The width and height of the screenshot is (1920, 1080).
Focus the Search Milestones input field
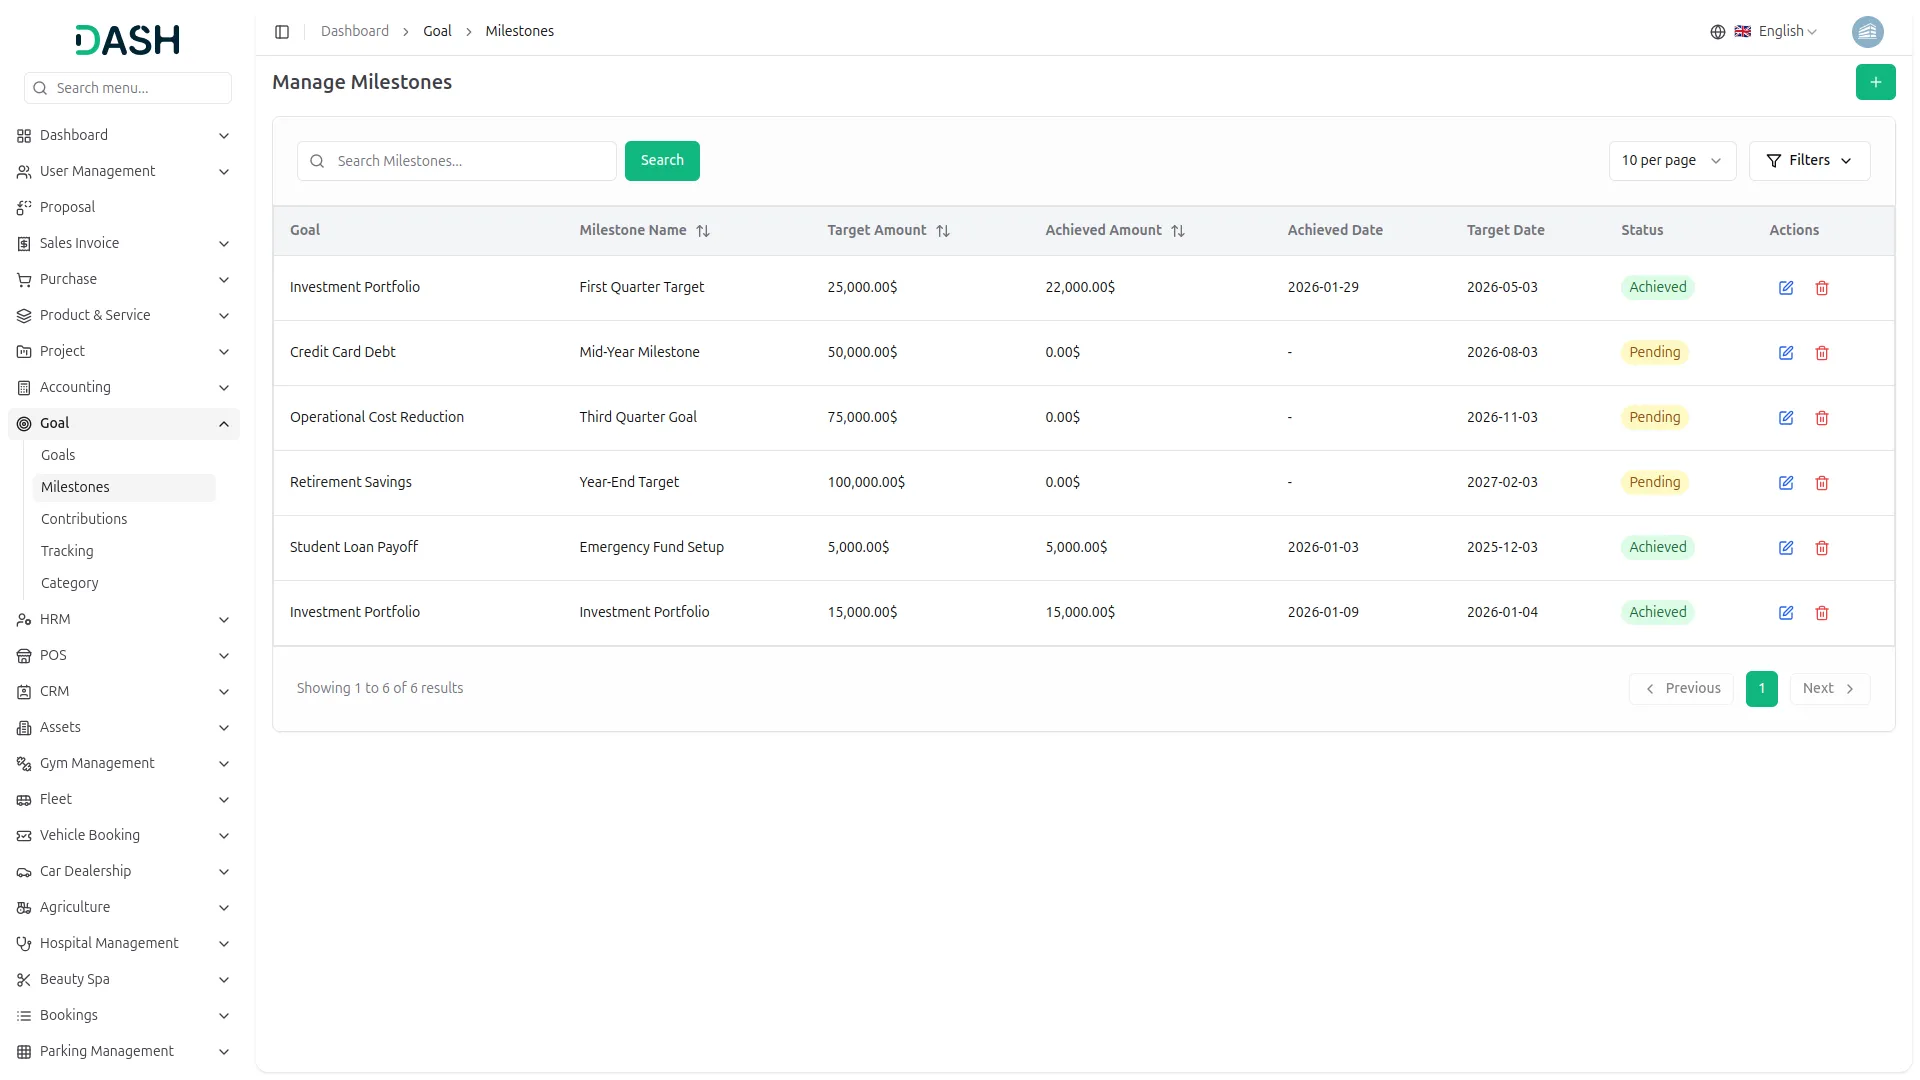470,161
